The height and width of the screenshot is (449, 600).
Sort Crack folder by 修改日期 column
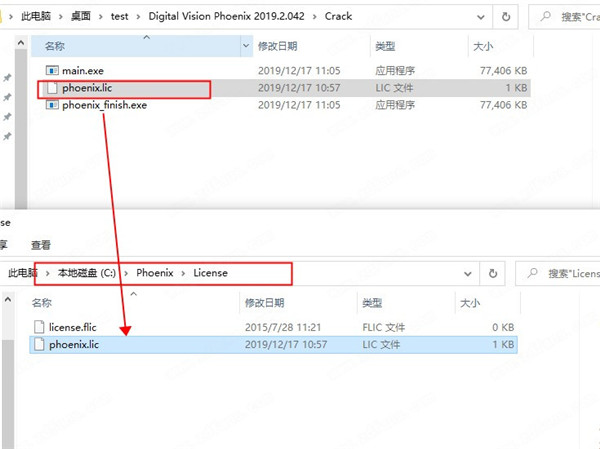277,46
